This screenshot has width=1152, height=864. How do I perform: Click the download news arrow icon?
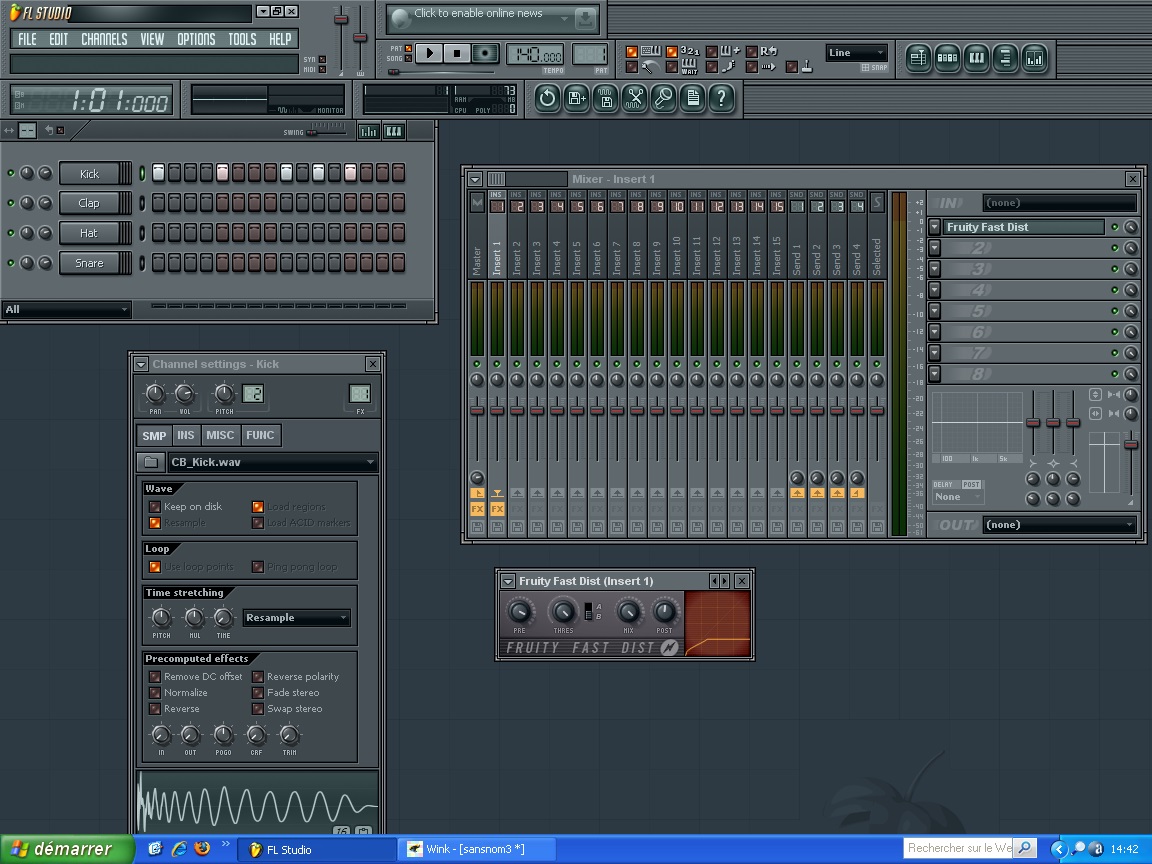point(586,19)
